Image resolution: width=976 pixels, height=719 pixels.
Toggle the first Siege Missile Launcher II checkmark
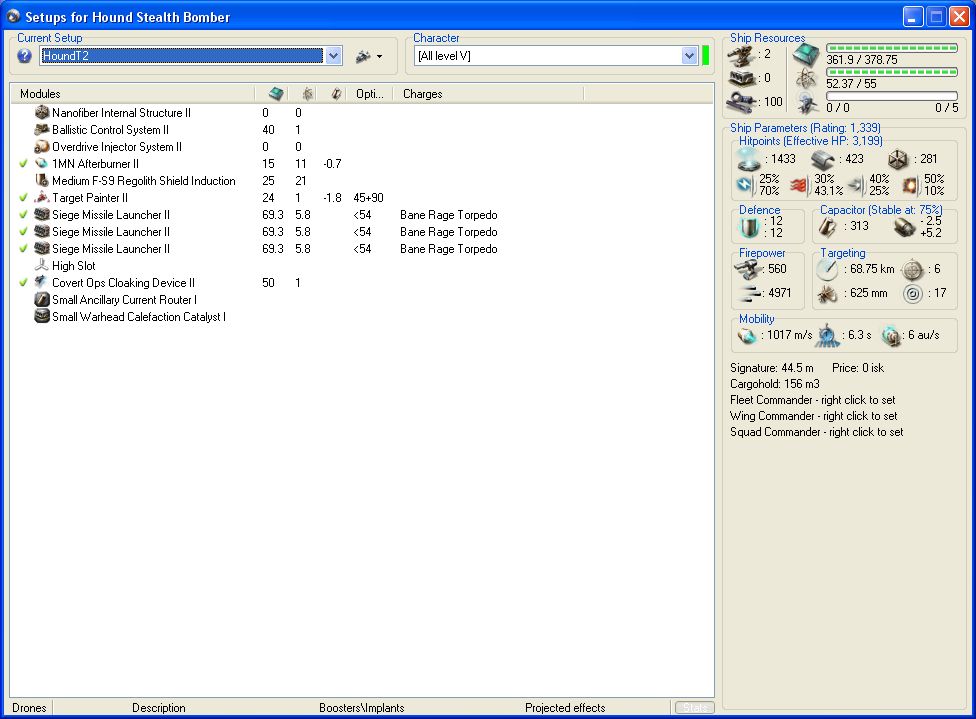[24, 215]
